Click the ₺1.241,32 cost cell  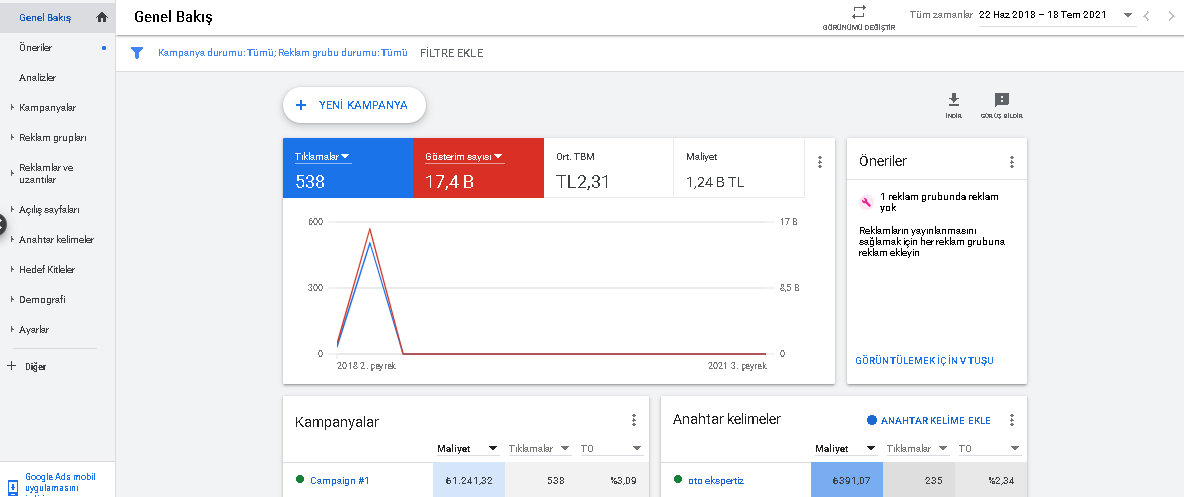click(469, 480)
